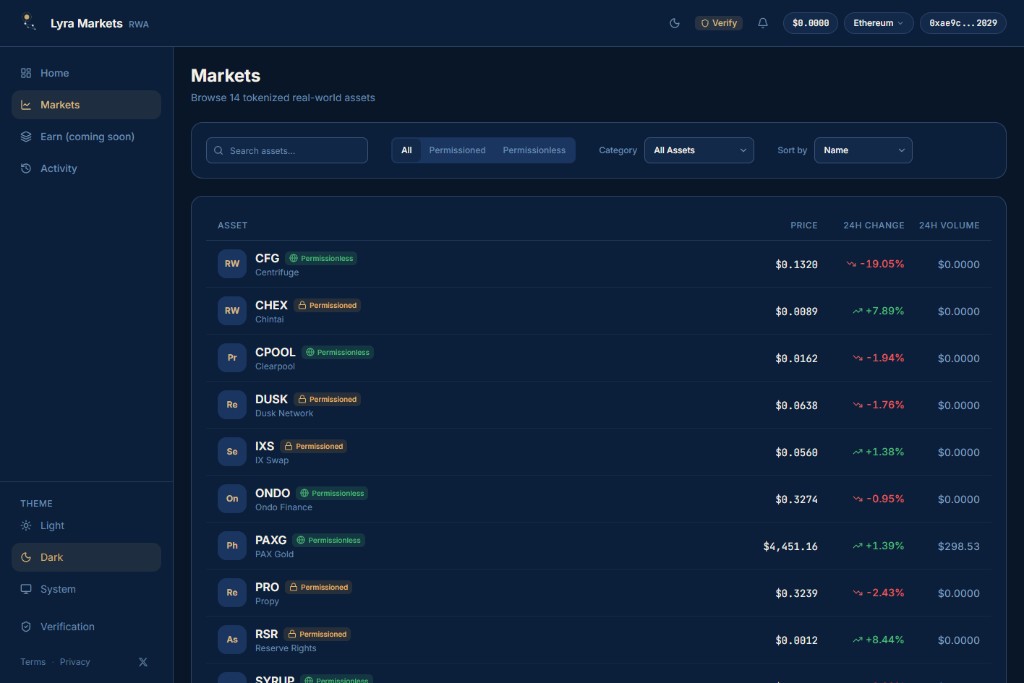1024x683 pixels.
Task: Open the Ethereum network dropdown
Action: coord(878,23)
